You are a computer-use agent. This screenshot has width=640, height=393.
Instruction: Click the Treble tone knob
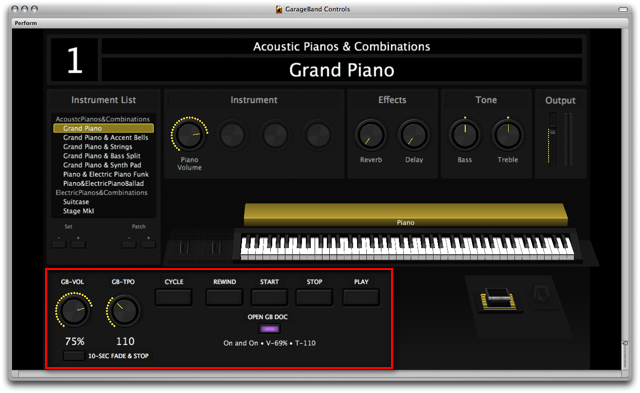(x=508, y=134)
